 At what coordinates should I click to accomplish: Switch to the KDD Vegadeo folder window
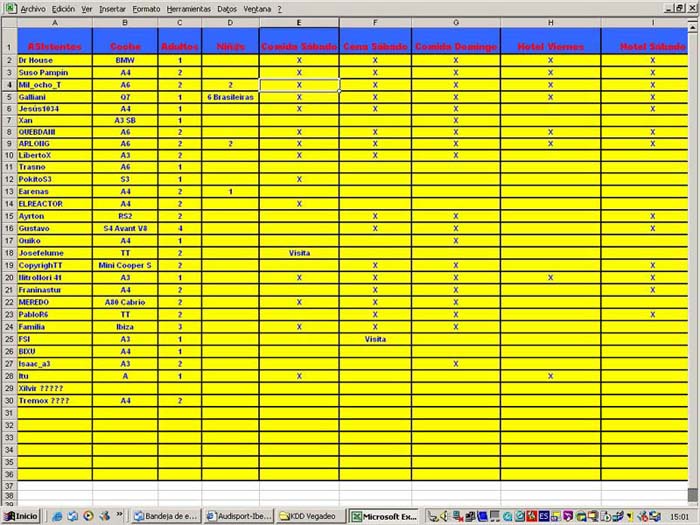click(x=310, y=516)
